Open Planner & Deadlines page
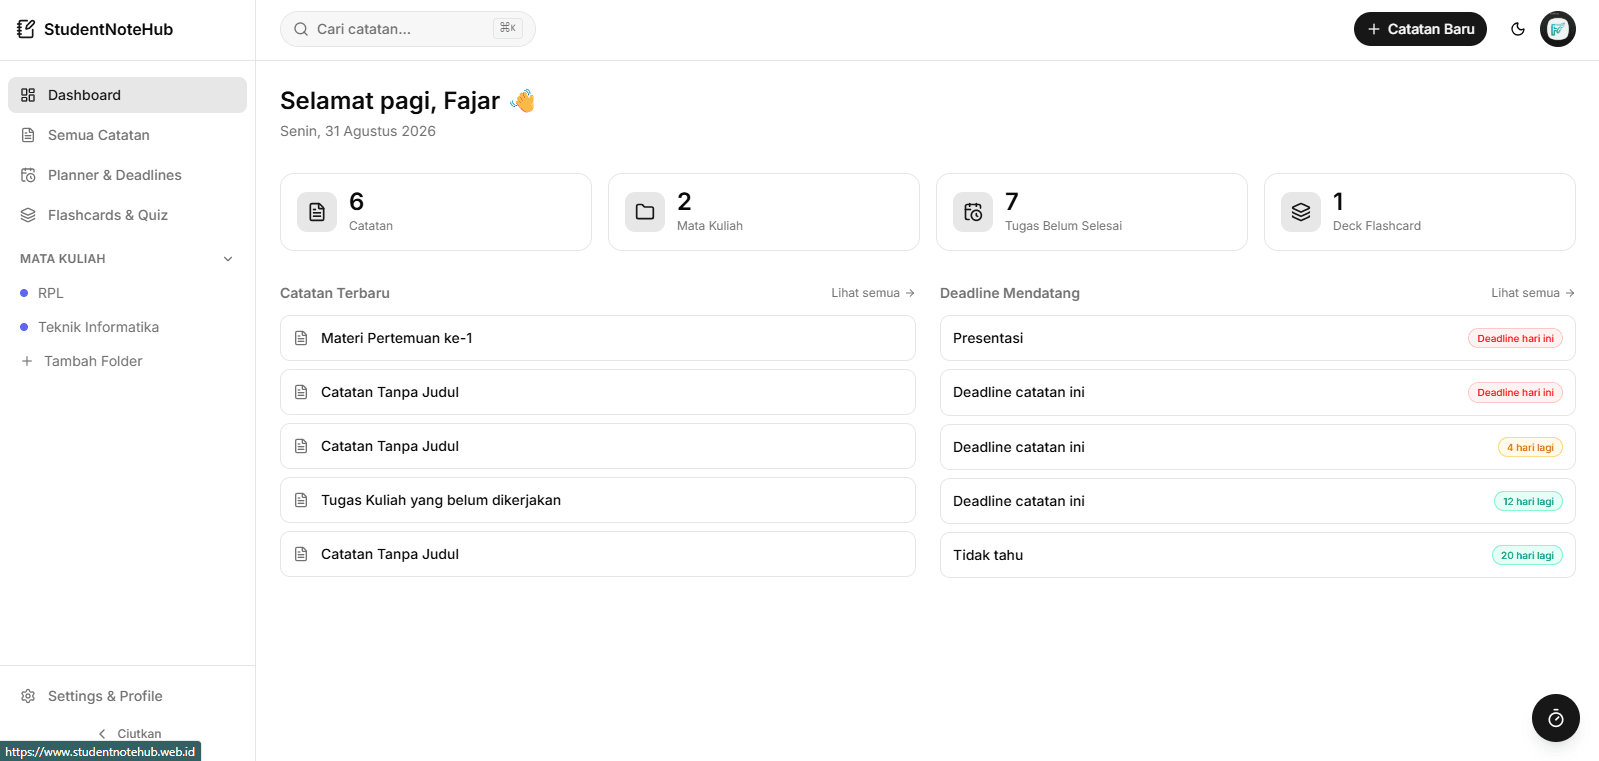 pyautogui.click(x=127, y=175)
